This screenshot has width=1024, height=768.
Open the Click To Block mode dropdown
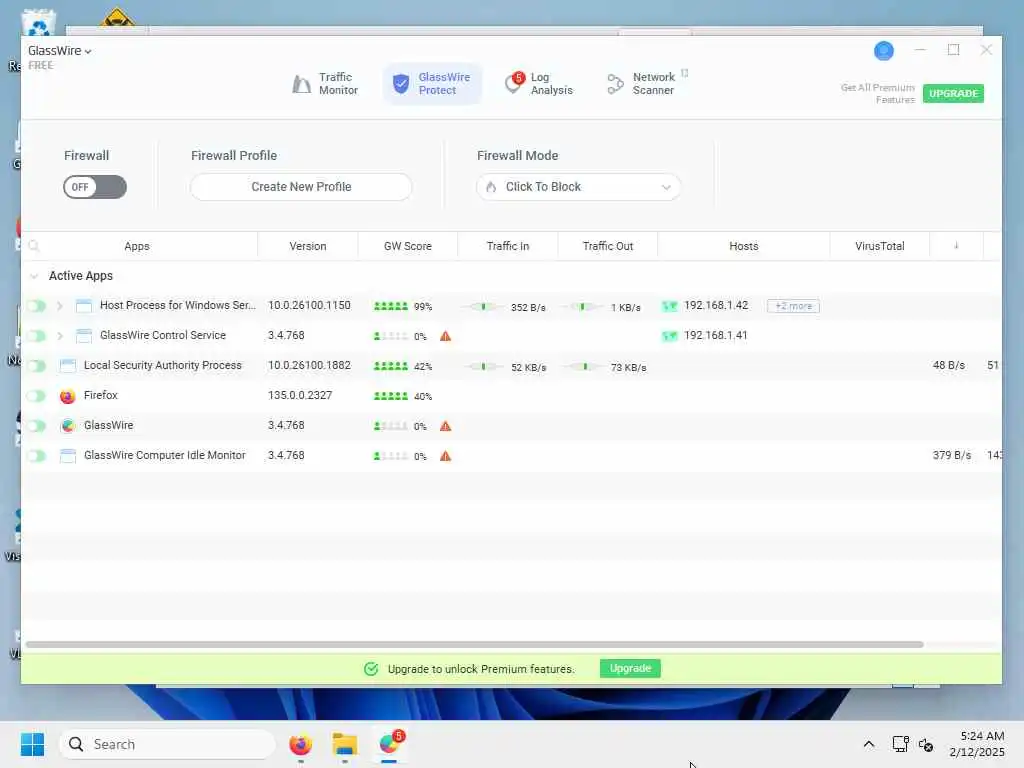[579, 187]
